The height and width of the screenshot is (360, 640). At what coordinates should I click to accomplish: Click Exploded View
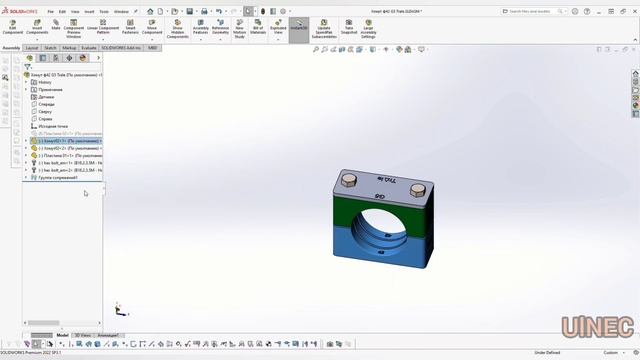click(x=278, y=27)
